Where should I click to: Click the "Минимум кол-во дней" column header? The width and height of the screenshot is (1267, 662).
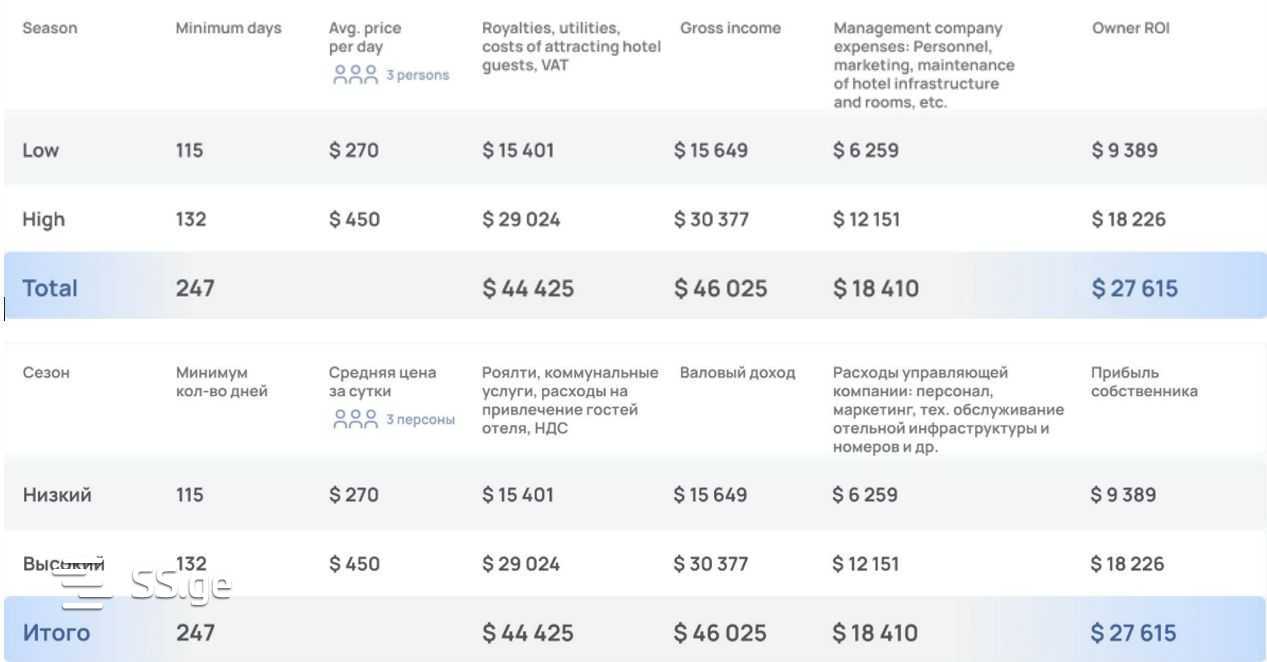coord(221,382)
